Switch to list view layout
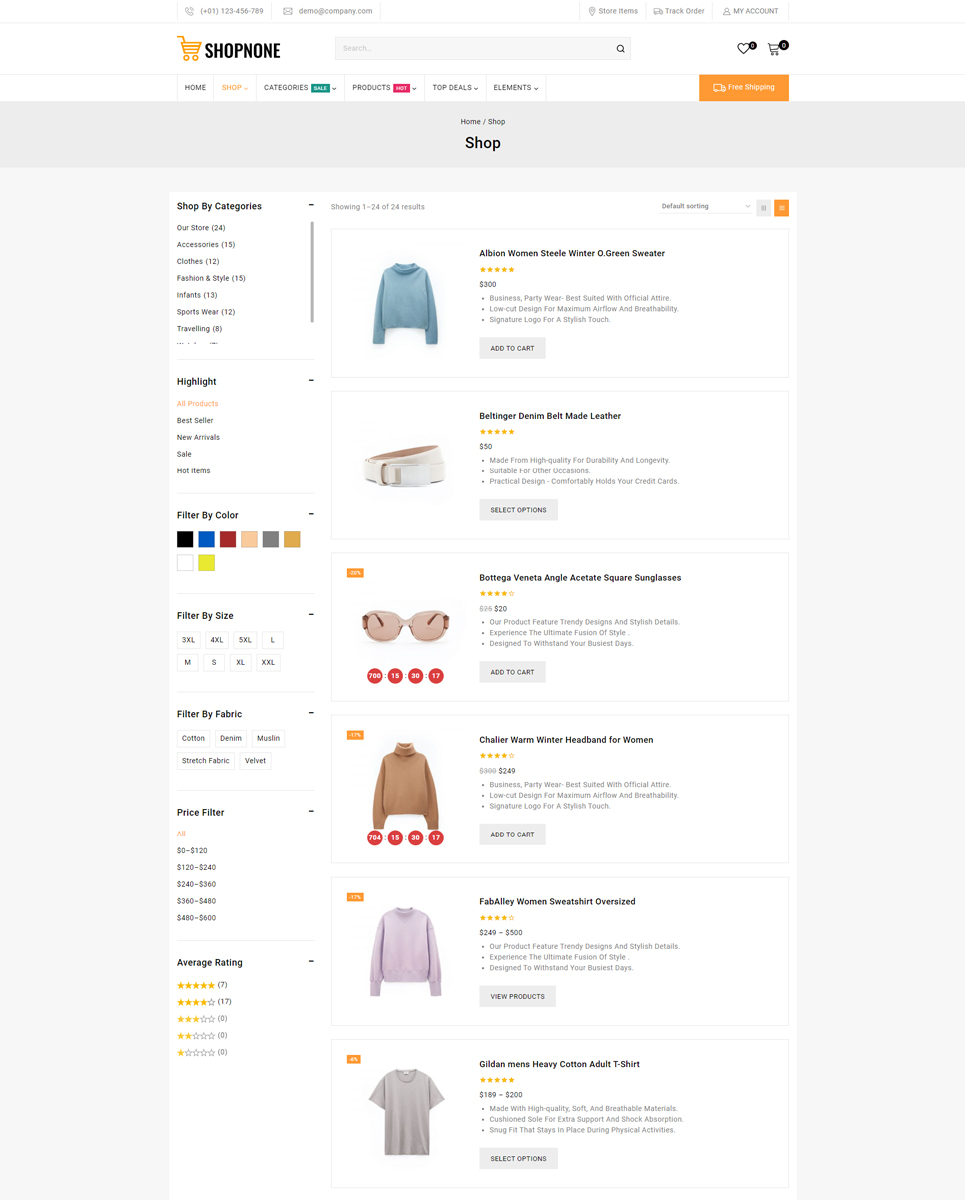 782,208
